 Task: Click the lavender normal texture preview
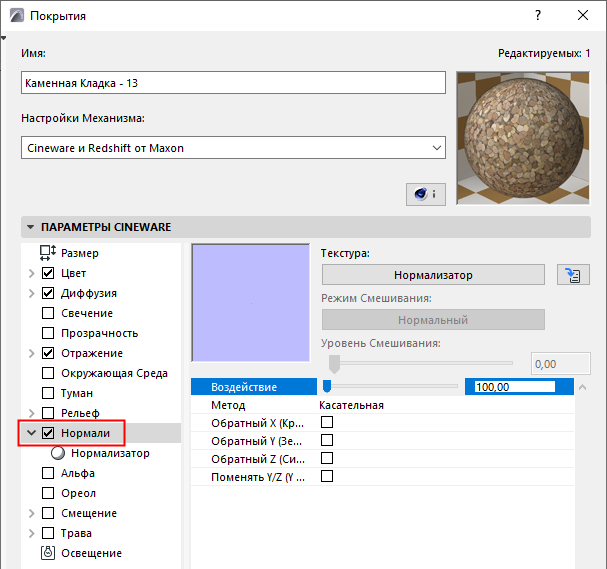(x=250, y=303)
